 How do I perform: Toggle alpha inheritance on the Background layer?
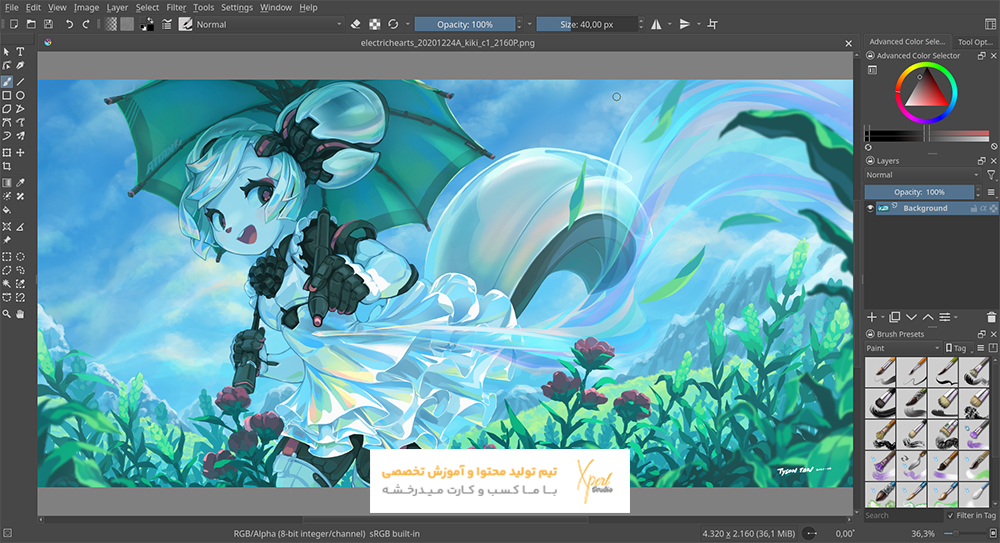point(984,209)
